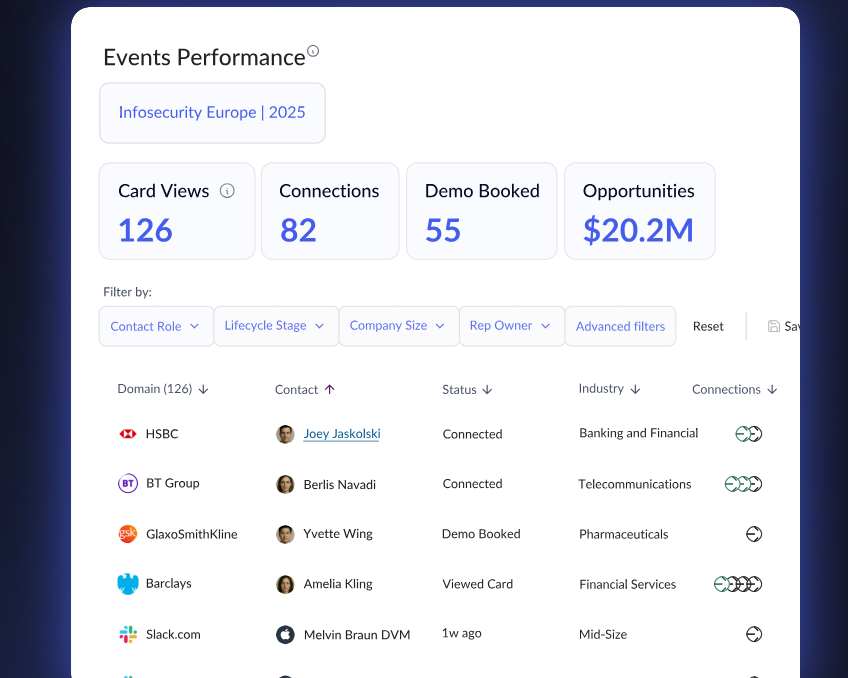Screen dimensions: 848x678
Task: Open the Advanced filters button
Action: 620,326
